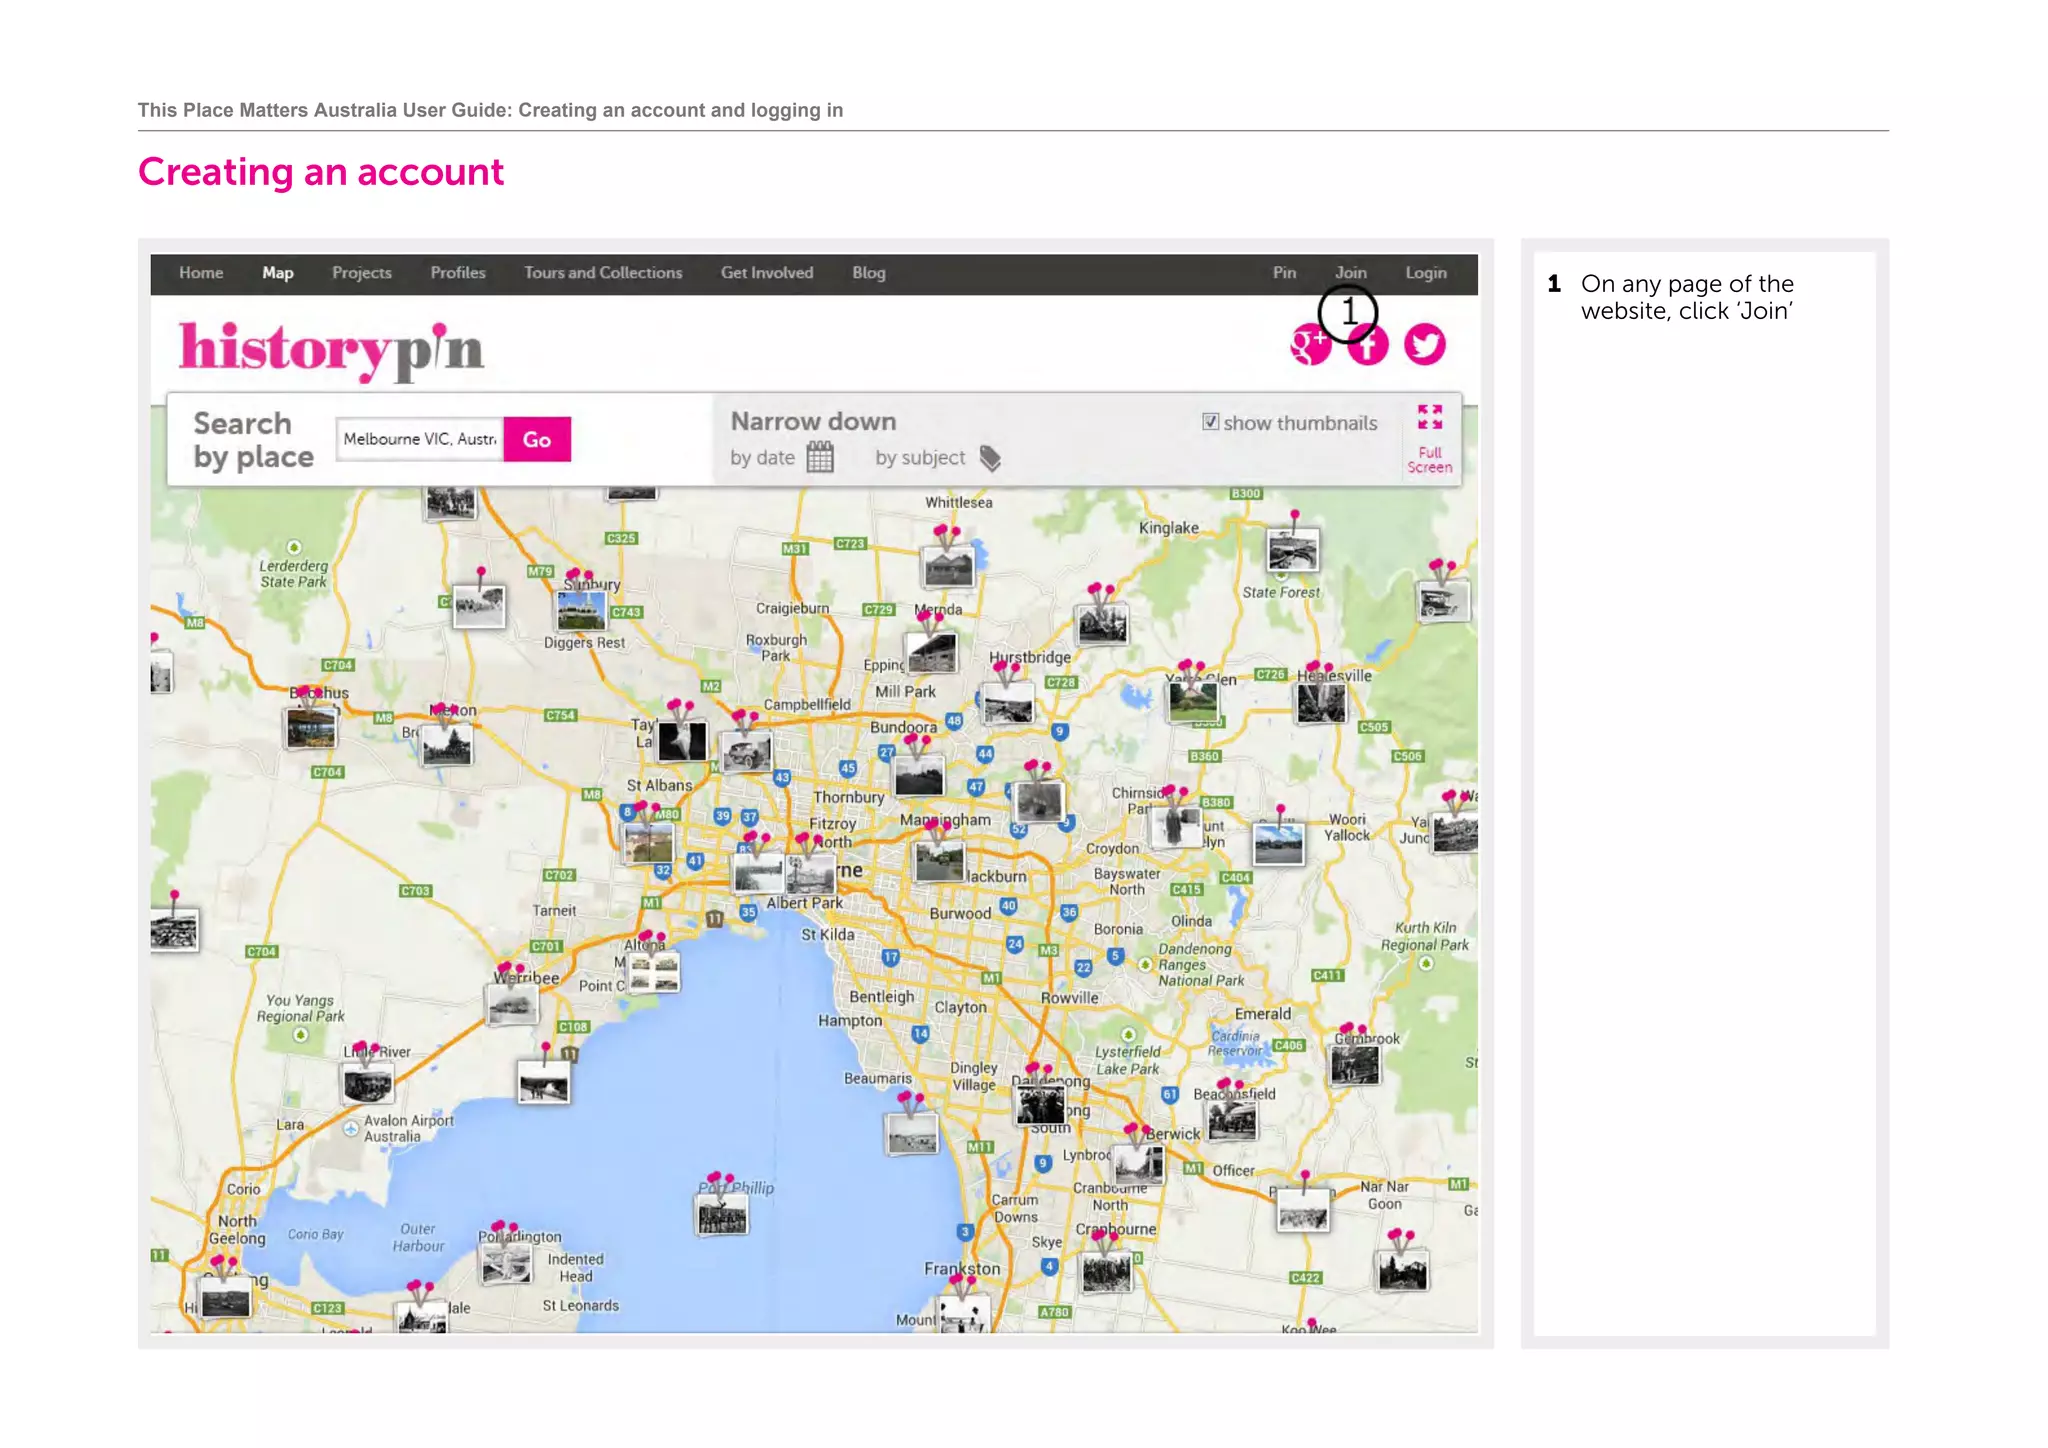This screenshot has height=1448, width=2048.
Task: Open the Get Involved menu item
Action: 767,273
